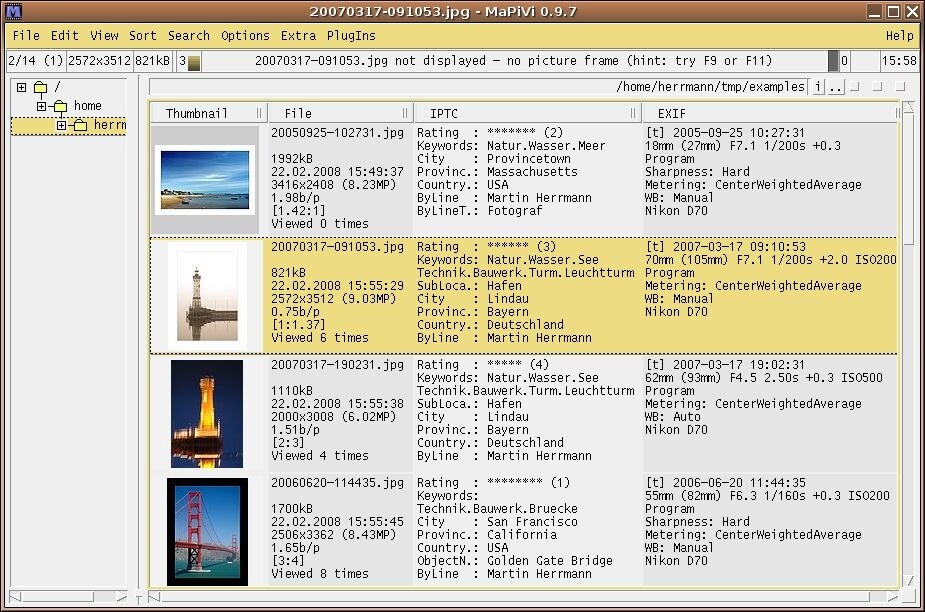Image resolution: width=925 pixels, height=612 pixels.
Task: Go up a directory with '..' button
Action: (836, 87)
